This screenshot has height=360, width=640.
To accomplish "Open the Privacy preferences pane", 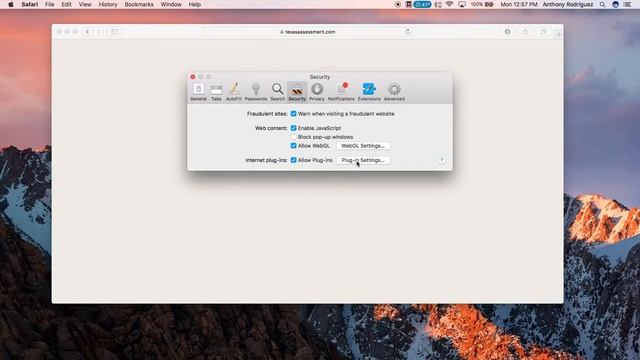I will click(x=317, y=92).
